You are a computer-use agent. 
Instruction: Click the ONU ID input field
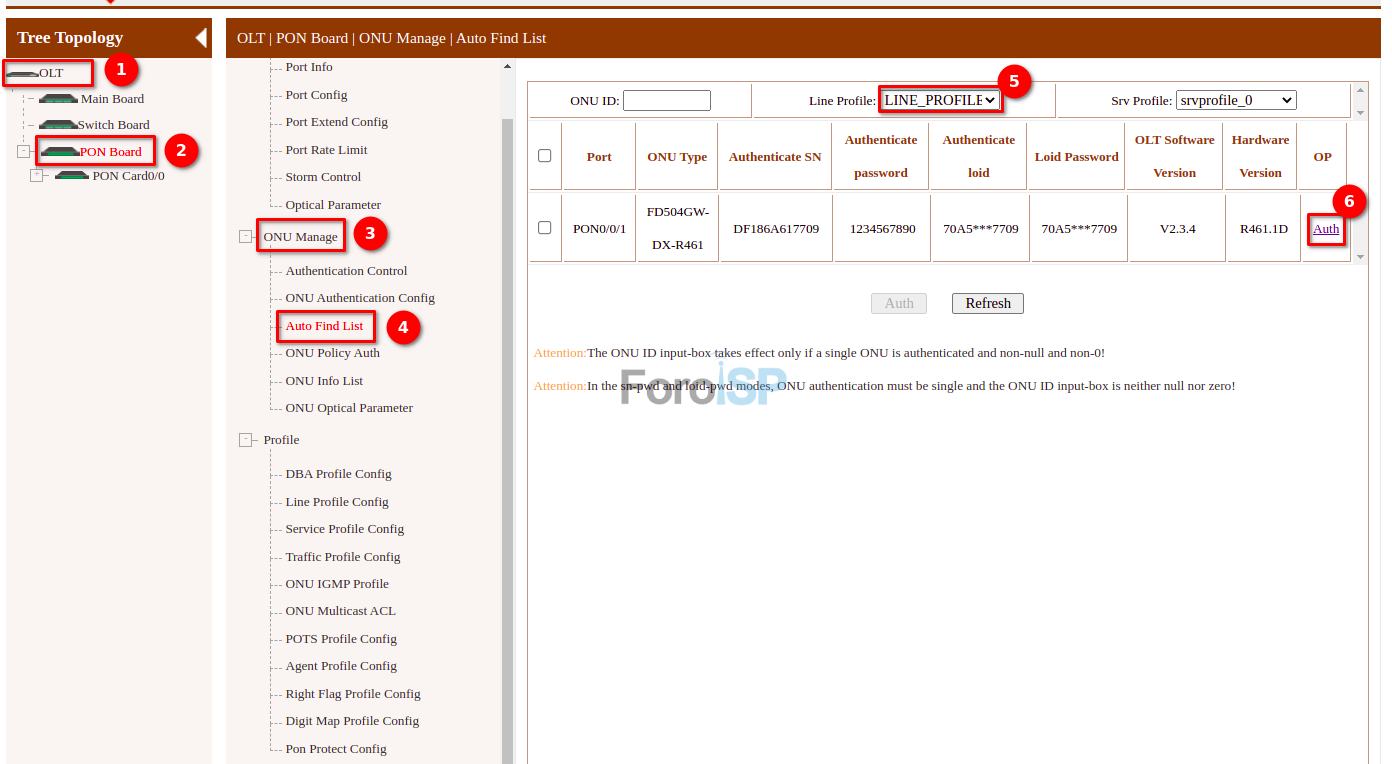tap(666, 100)
